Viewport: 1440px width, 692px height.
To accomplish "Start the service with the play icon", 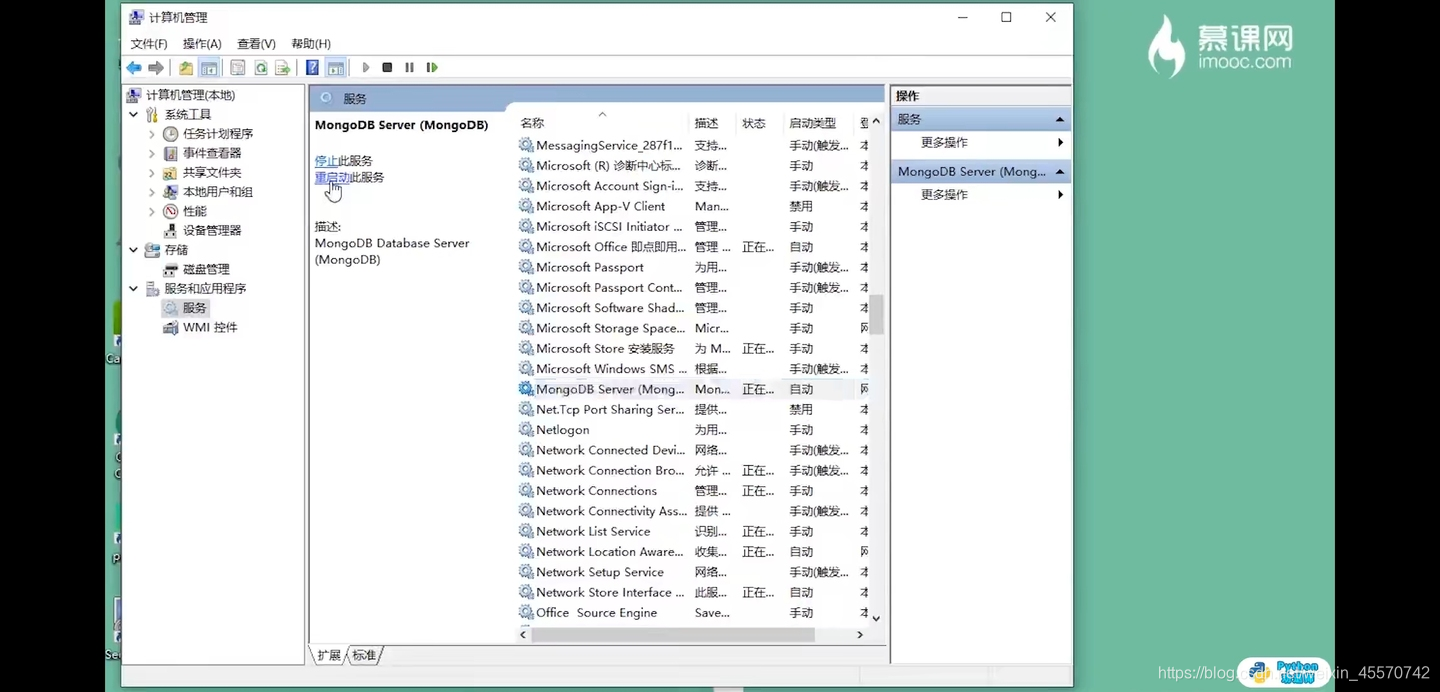I will (x=365, y=68).
